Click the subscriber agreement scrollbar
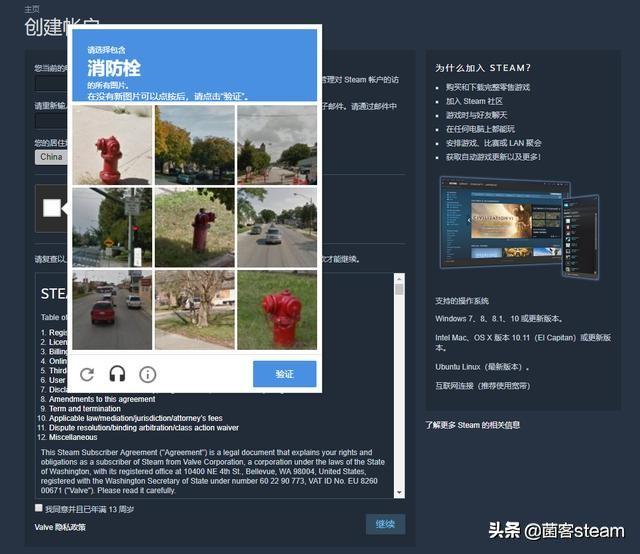The height and width of the screenshot is (554, 640). [x=400, y=390]
